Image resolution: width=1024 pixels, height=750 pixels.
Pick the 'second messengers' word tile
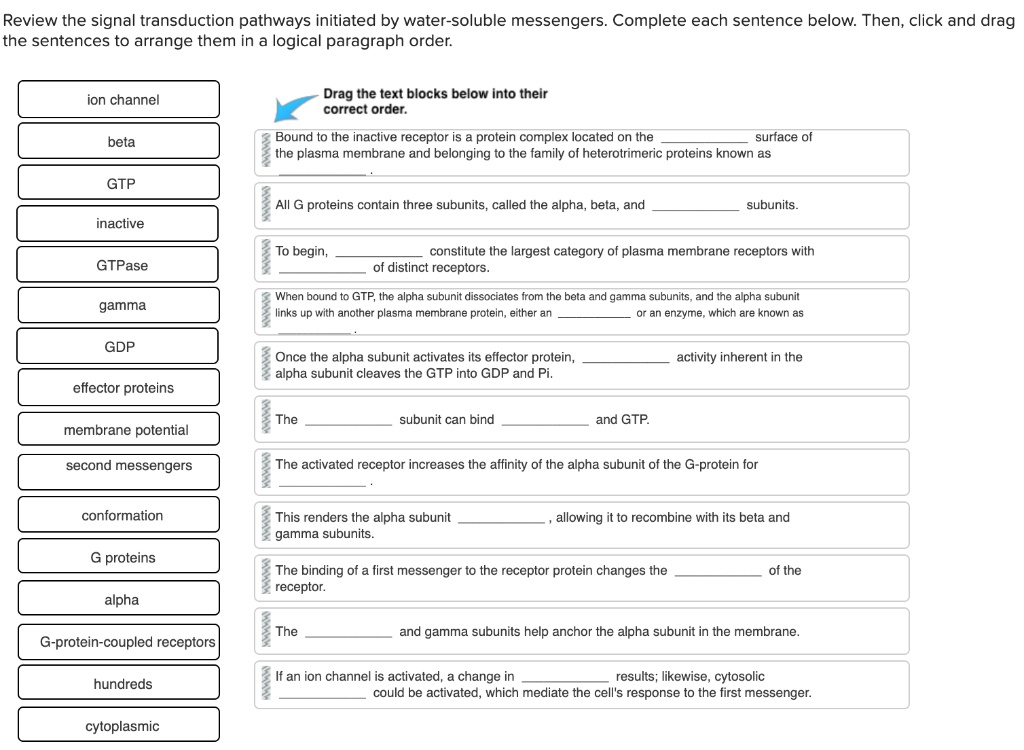coord(118,471)
